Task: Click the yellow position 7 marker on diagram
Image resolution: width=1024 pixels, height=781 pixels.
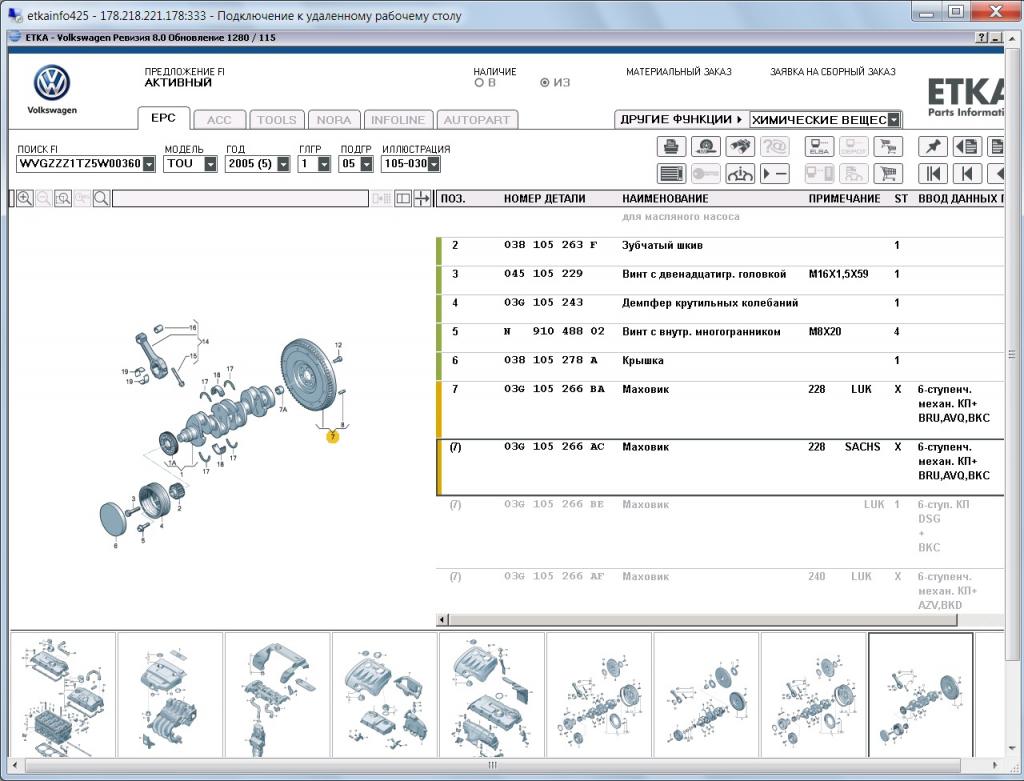Action: click(x=333, y=436)
